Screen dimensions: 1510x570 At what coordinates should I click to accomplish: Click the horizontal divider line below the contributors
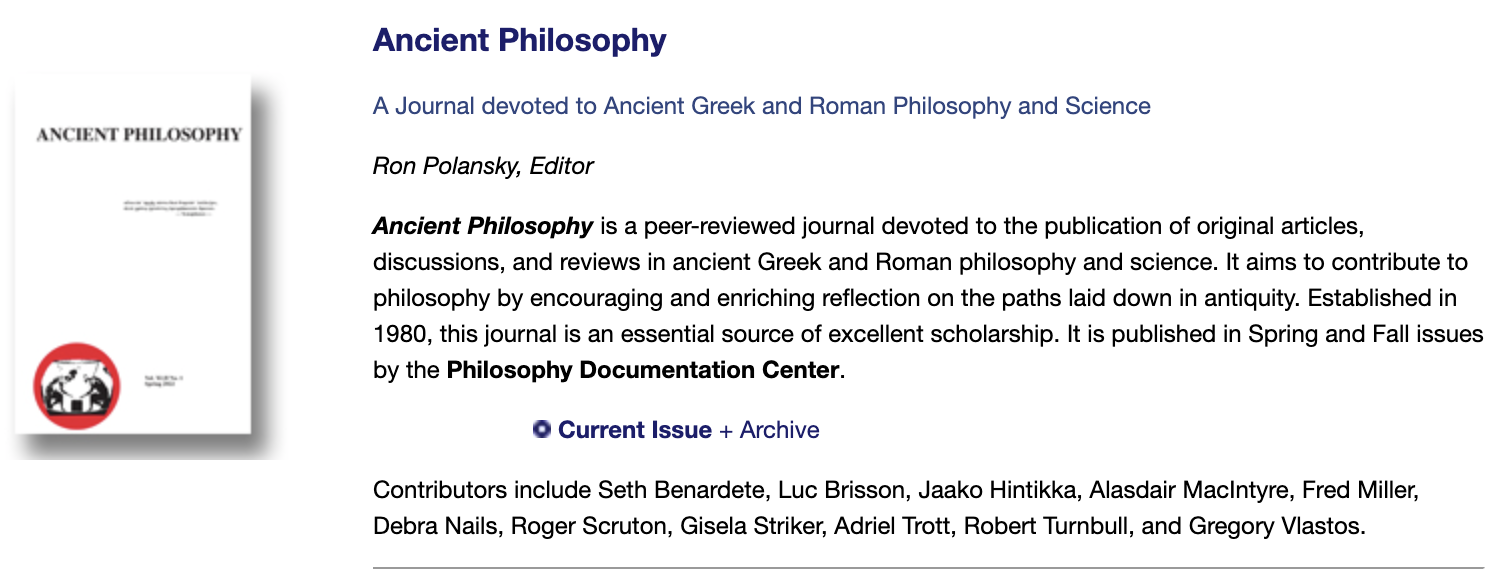(928, 567)
